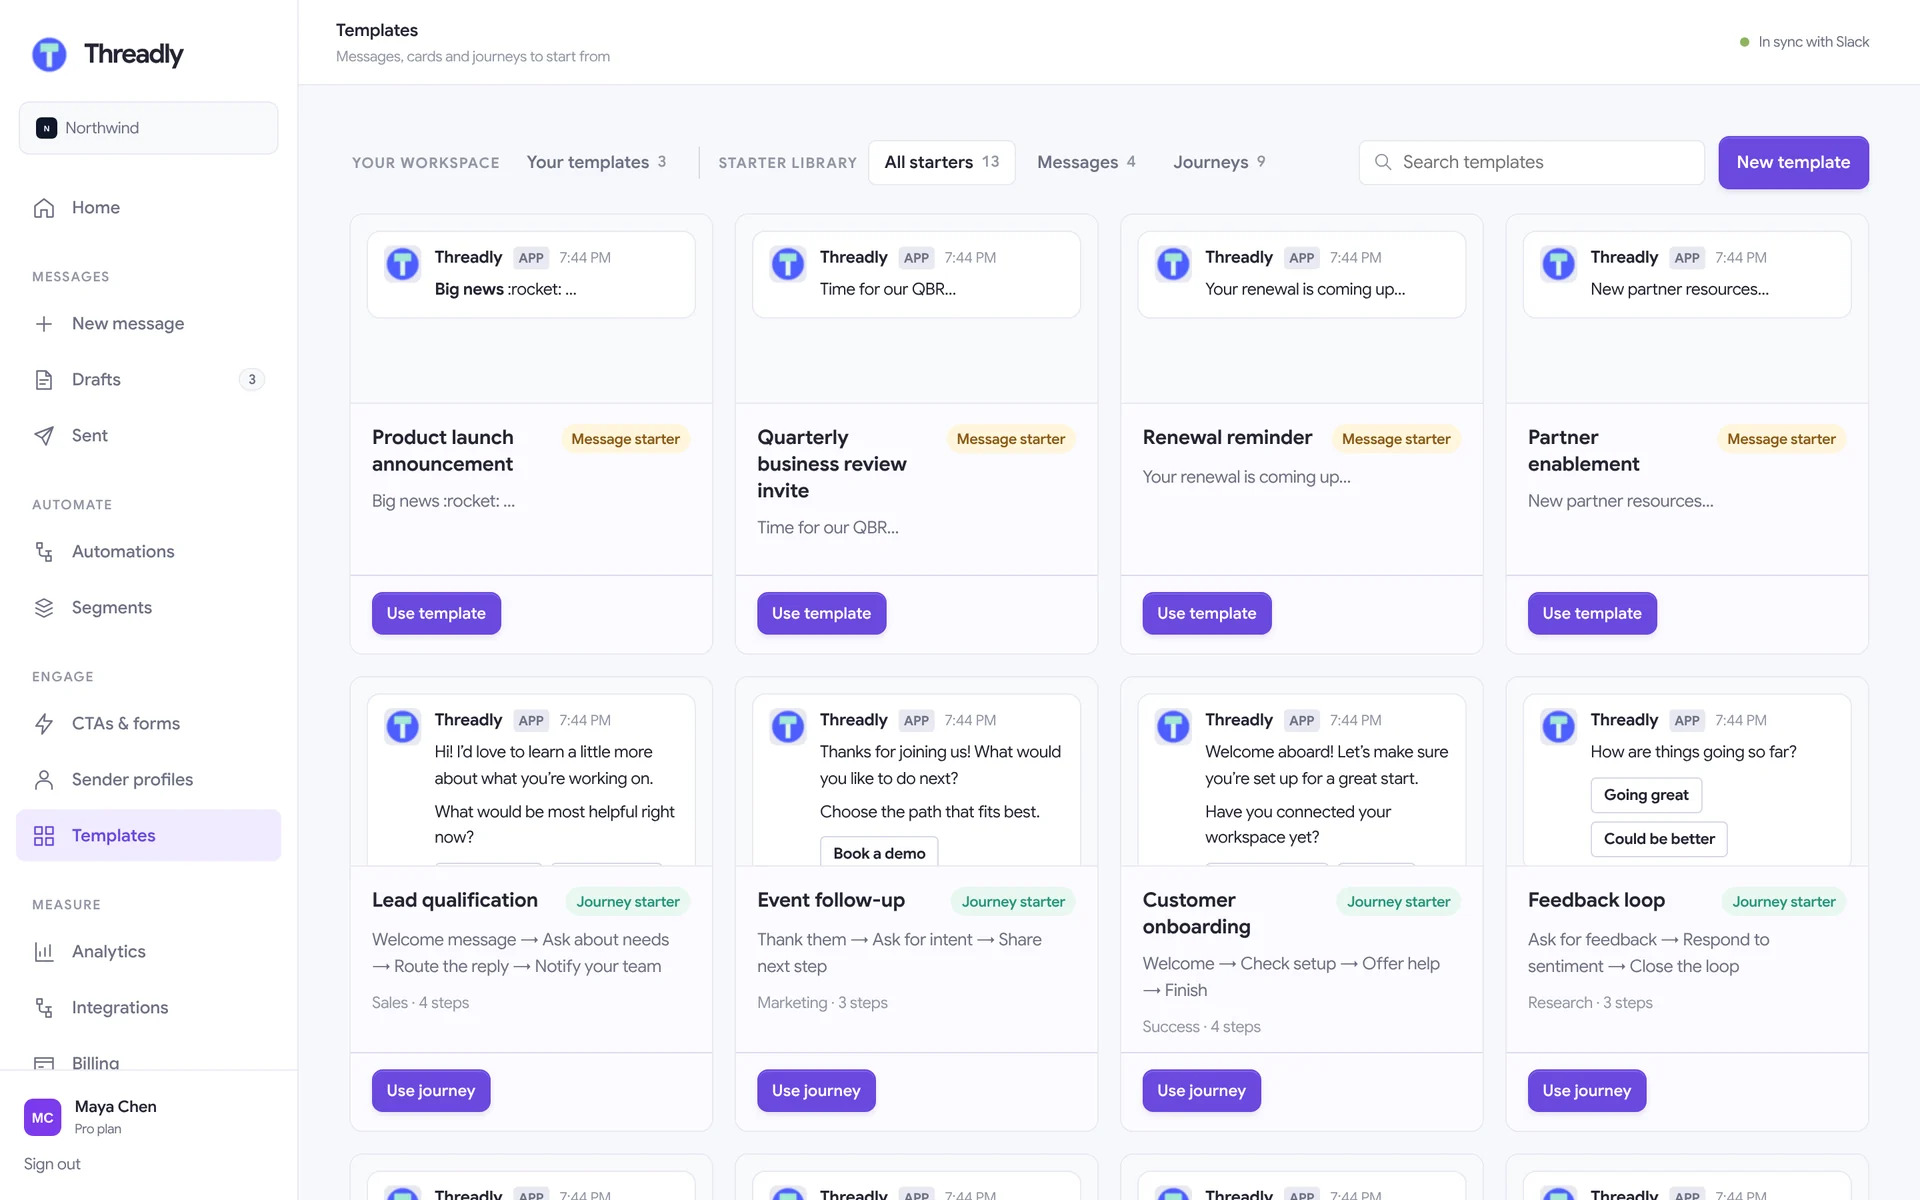Show the Messages starter tab
Viewport: 1920px width, 1200px height.
(x=1086, y=162)
